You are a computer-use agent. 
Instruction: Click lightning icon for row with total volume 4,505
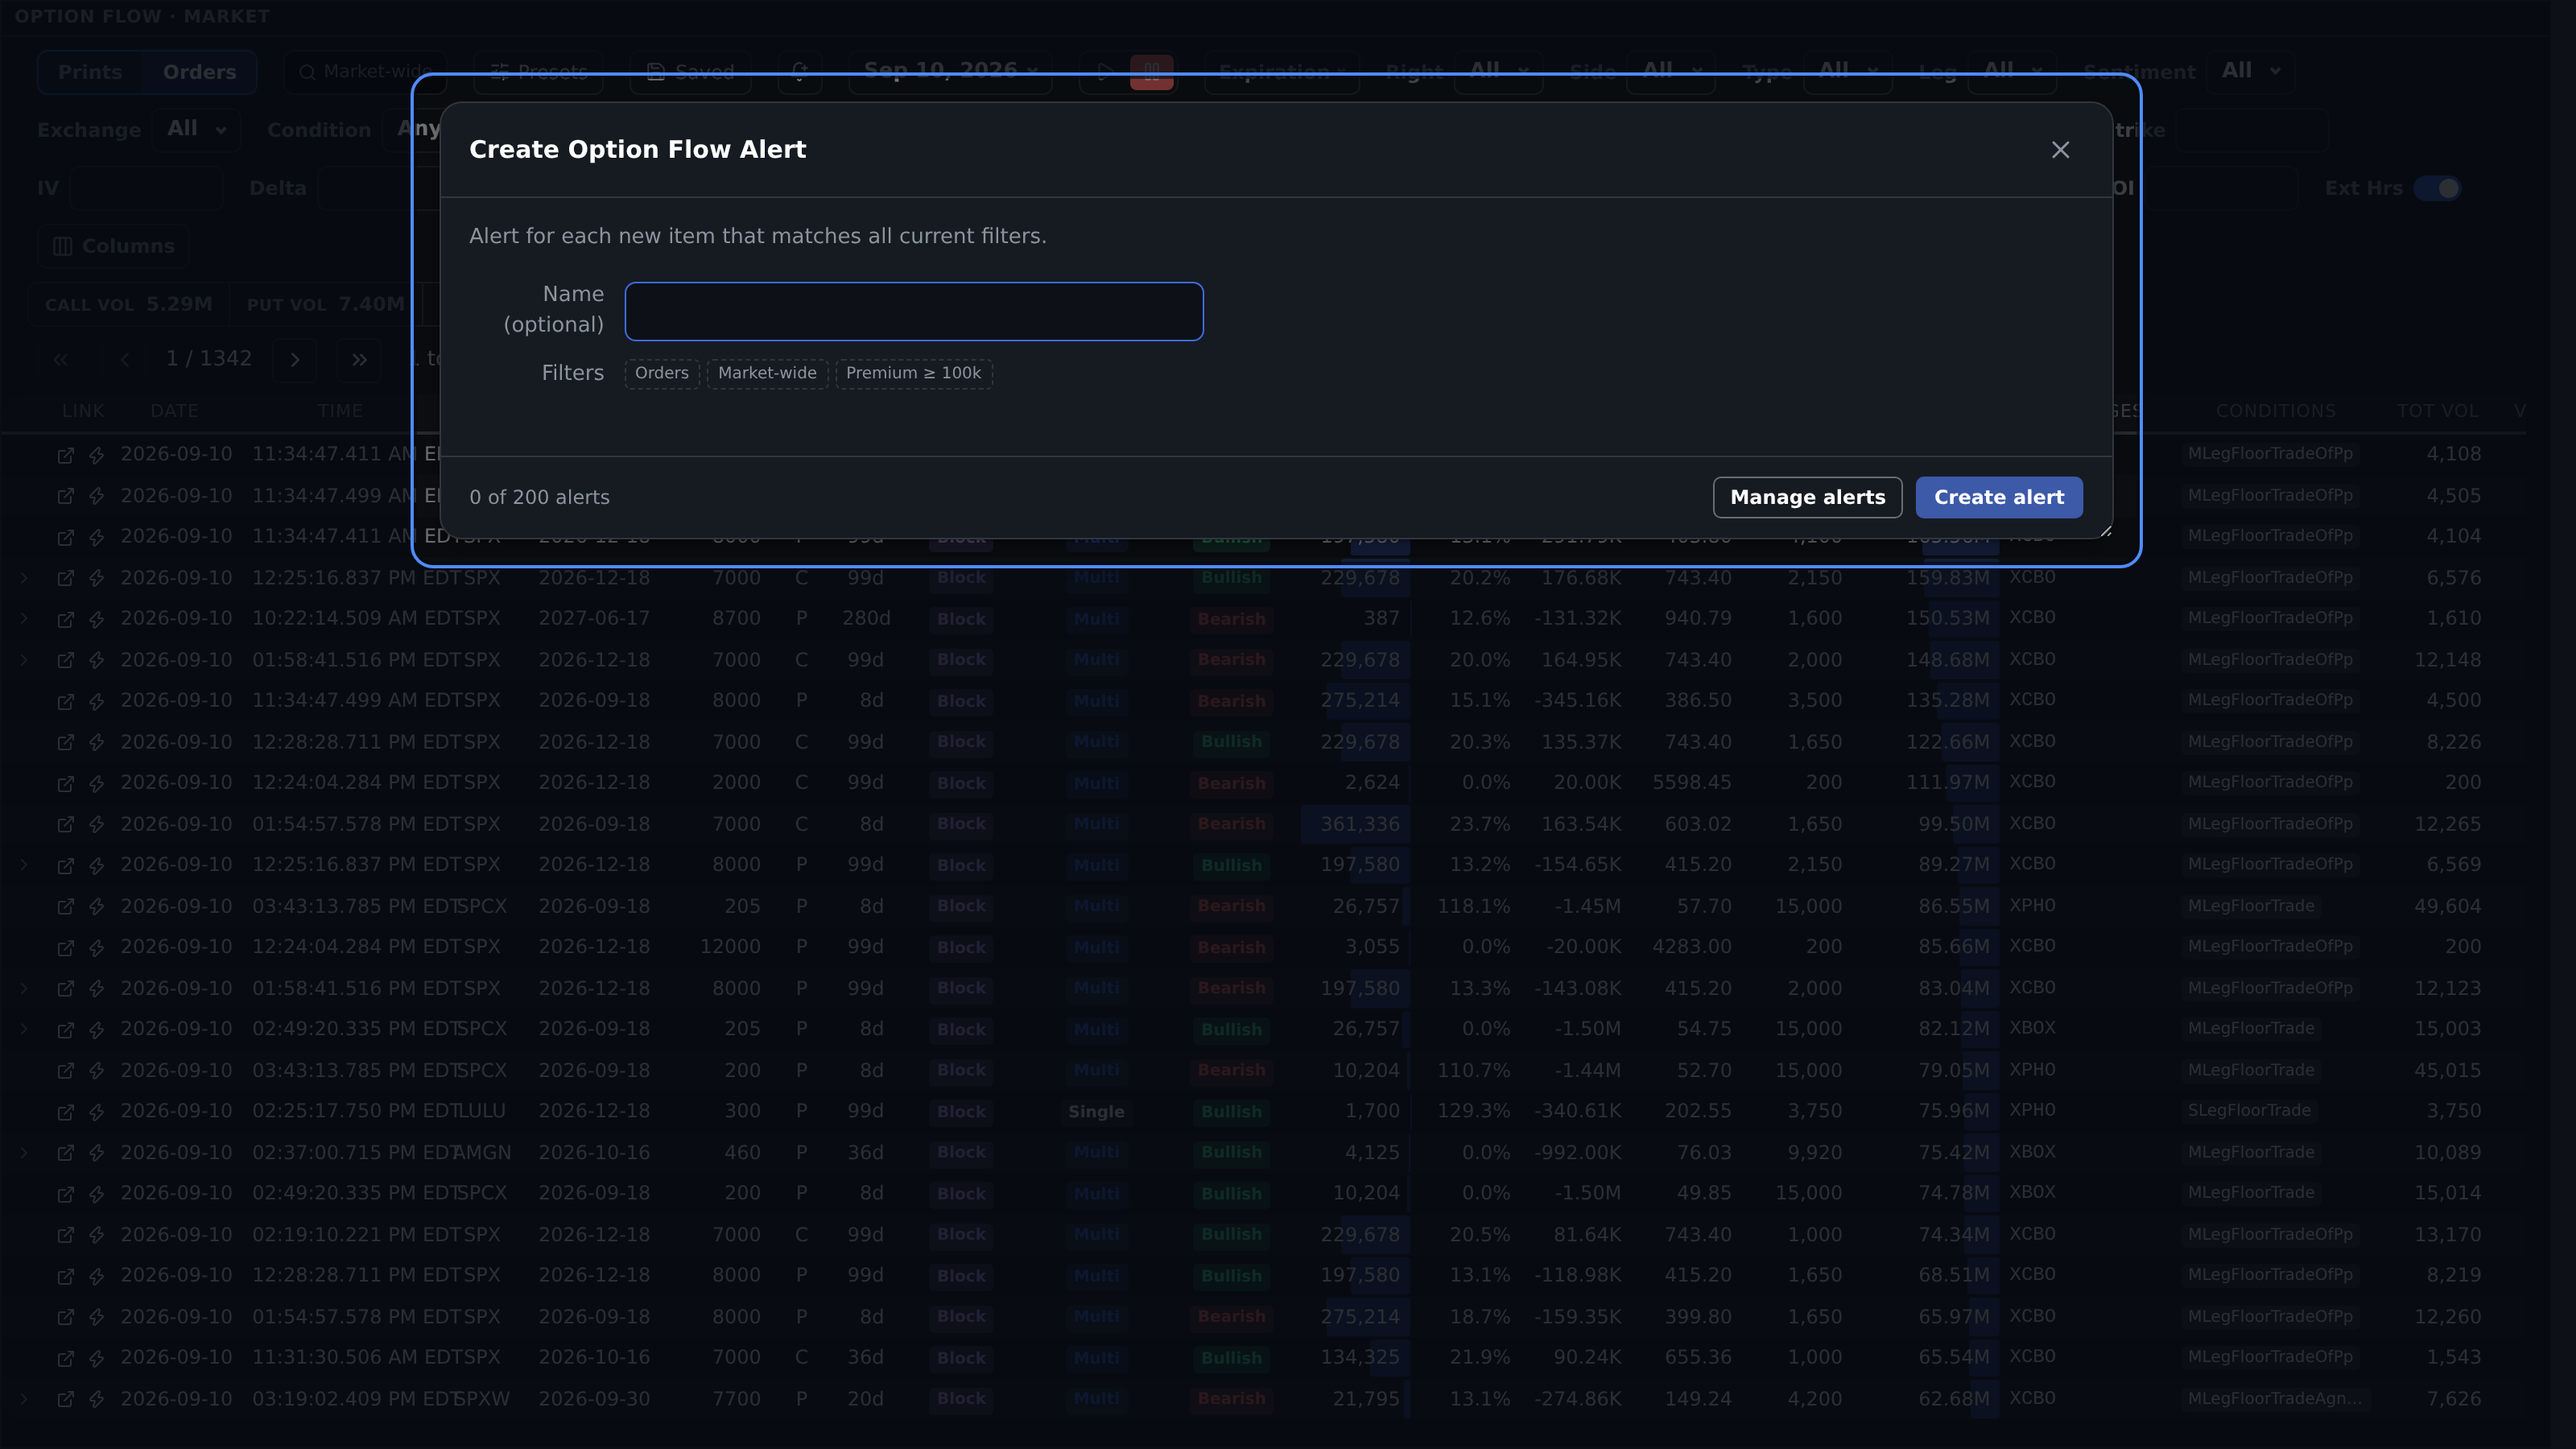pos(97,496)
